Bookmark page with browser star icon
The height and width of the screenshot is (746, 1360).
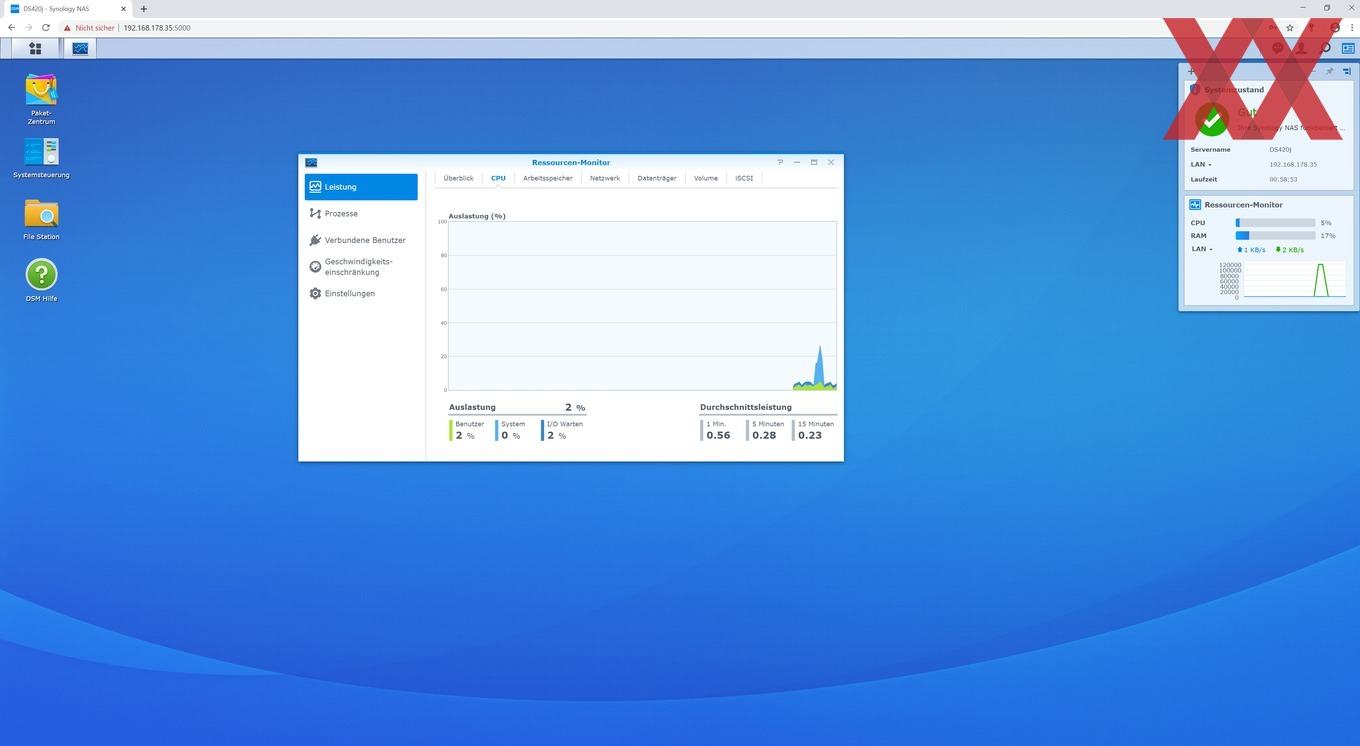click(x=1290, y=27)
